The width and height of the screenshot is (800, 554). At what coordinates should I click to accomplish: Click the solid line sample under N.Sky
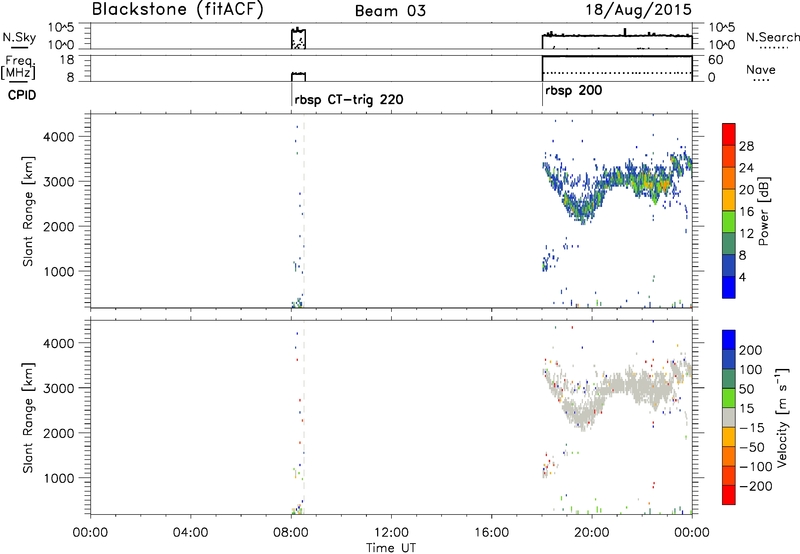click(x=19, y=47)
